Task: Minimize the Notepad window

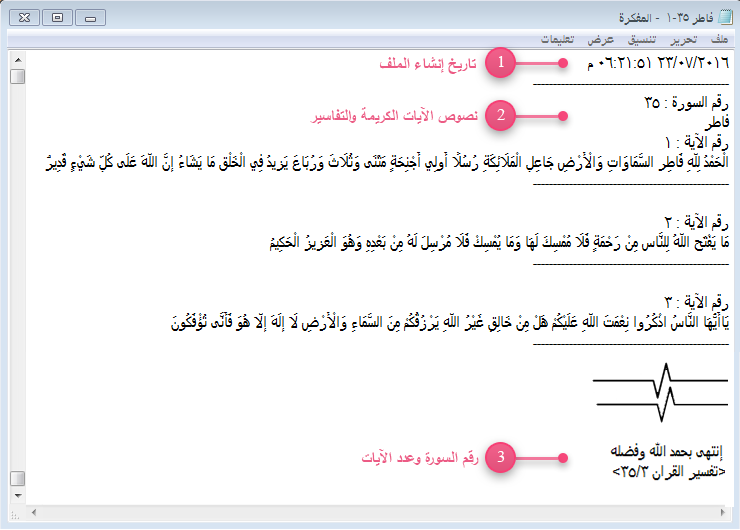Action: point(91,17)
